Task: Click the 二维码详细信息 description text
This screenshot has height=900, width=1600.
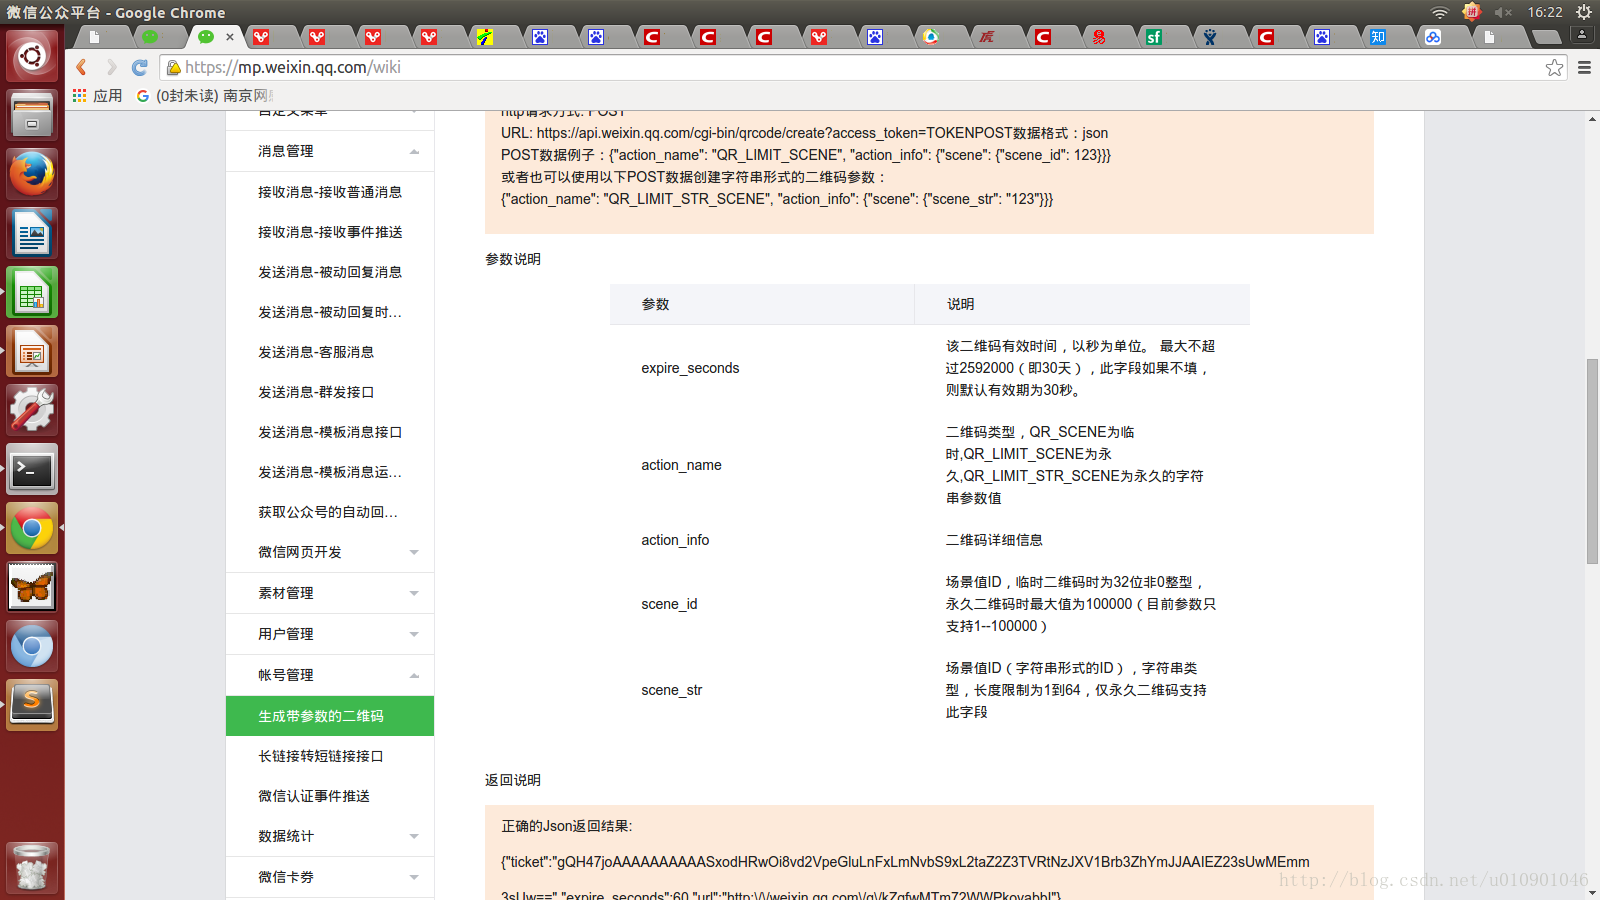Action: tap(994, 540)
